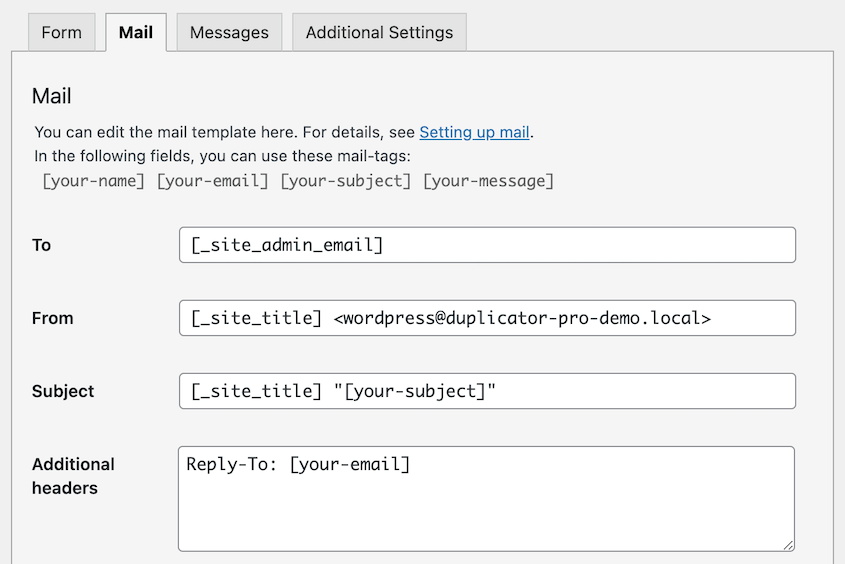Focus the Subject input field
This screenshot has width=845, height=564.
487,391
